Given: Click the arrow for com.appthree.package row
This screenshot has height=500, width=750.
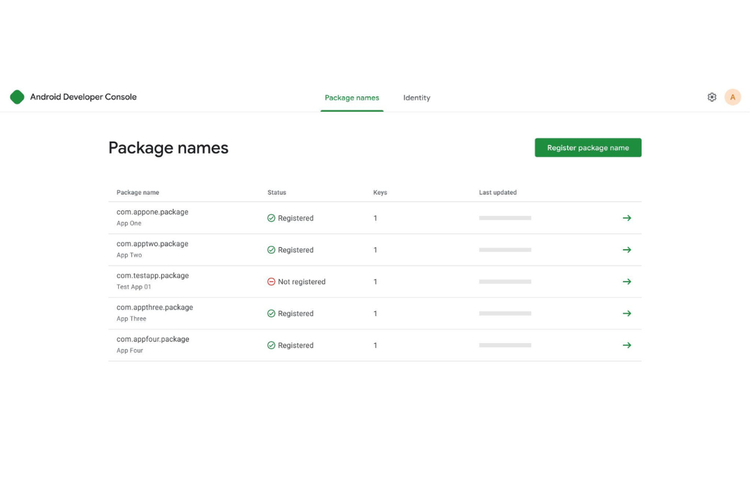Looking at the screenshot, I should click(x=627, y=314).
